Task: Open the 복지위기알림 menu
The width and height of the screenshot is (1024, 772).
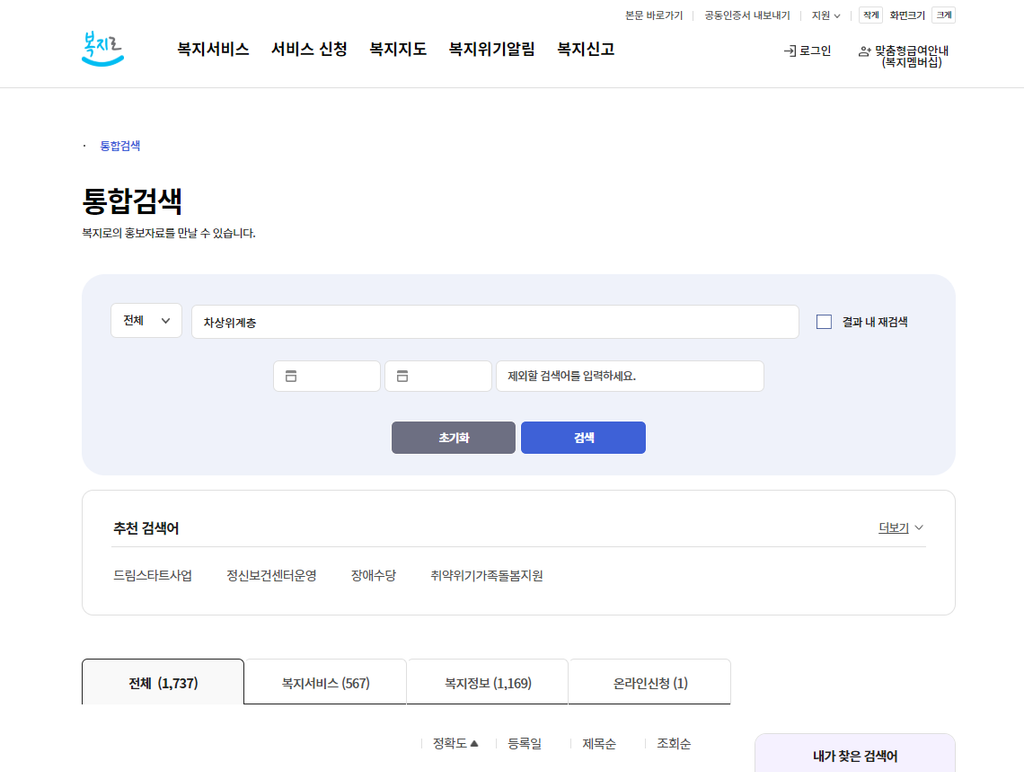Action: tap(492, 49)
